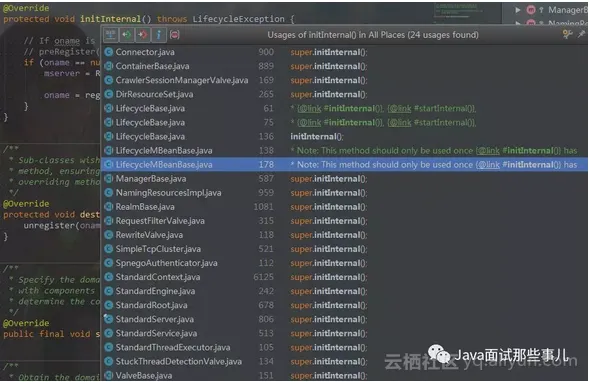Open the StandardRoot.java usage row
This screenshot has height=382, width=589.
pyautogui.click(x=344, y=305)
